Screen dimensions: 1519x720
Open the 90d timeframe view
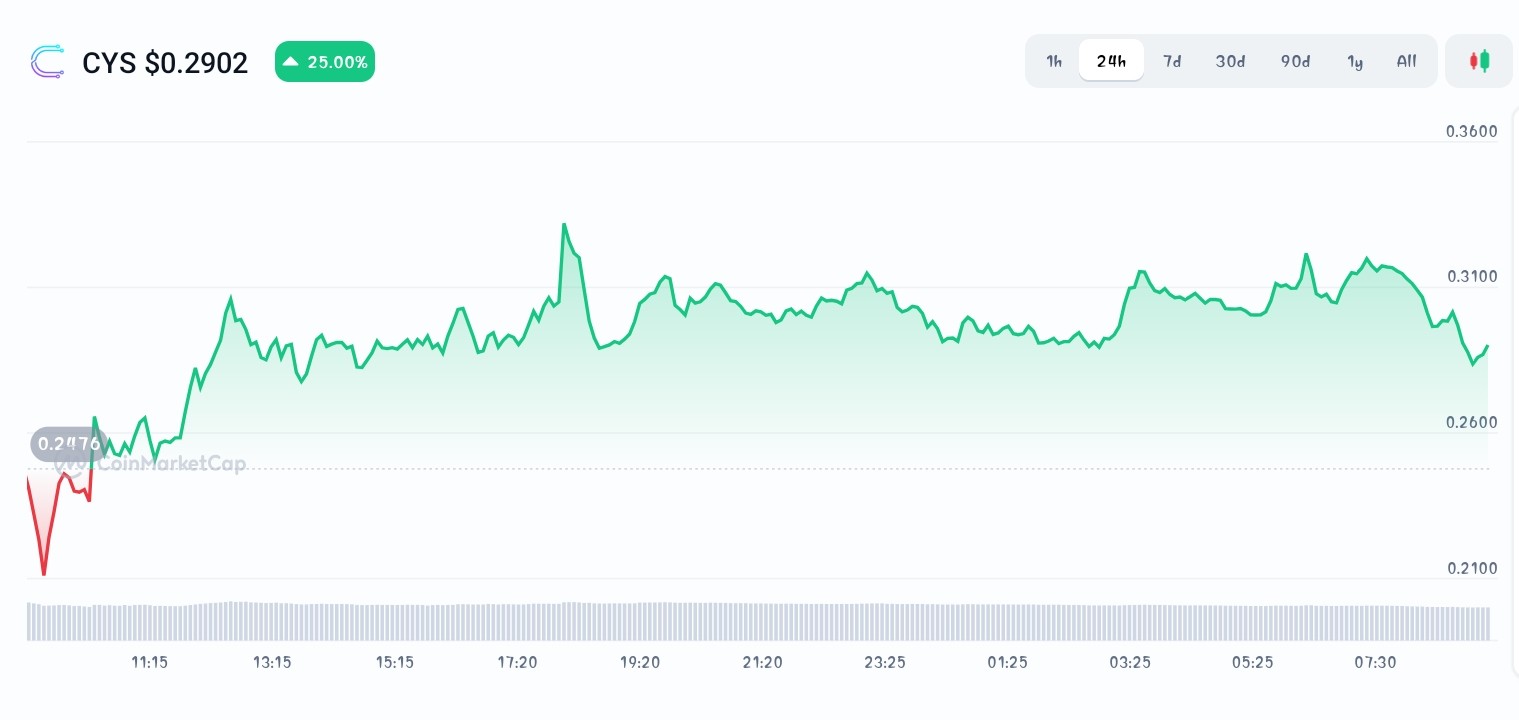point(1295,61)
